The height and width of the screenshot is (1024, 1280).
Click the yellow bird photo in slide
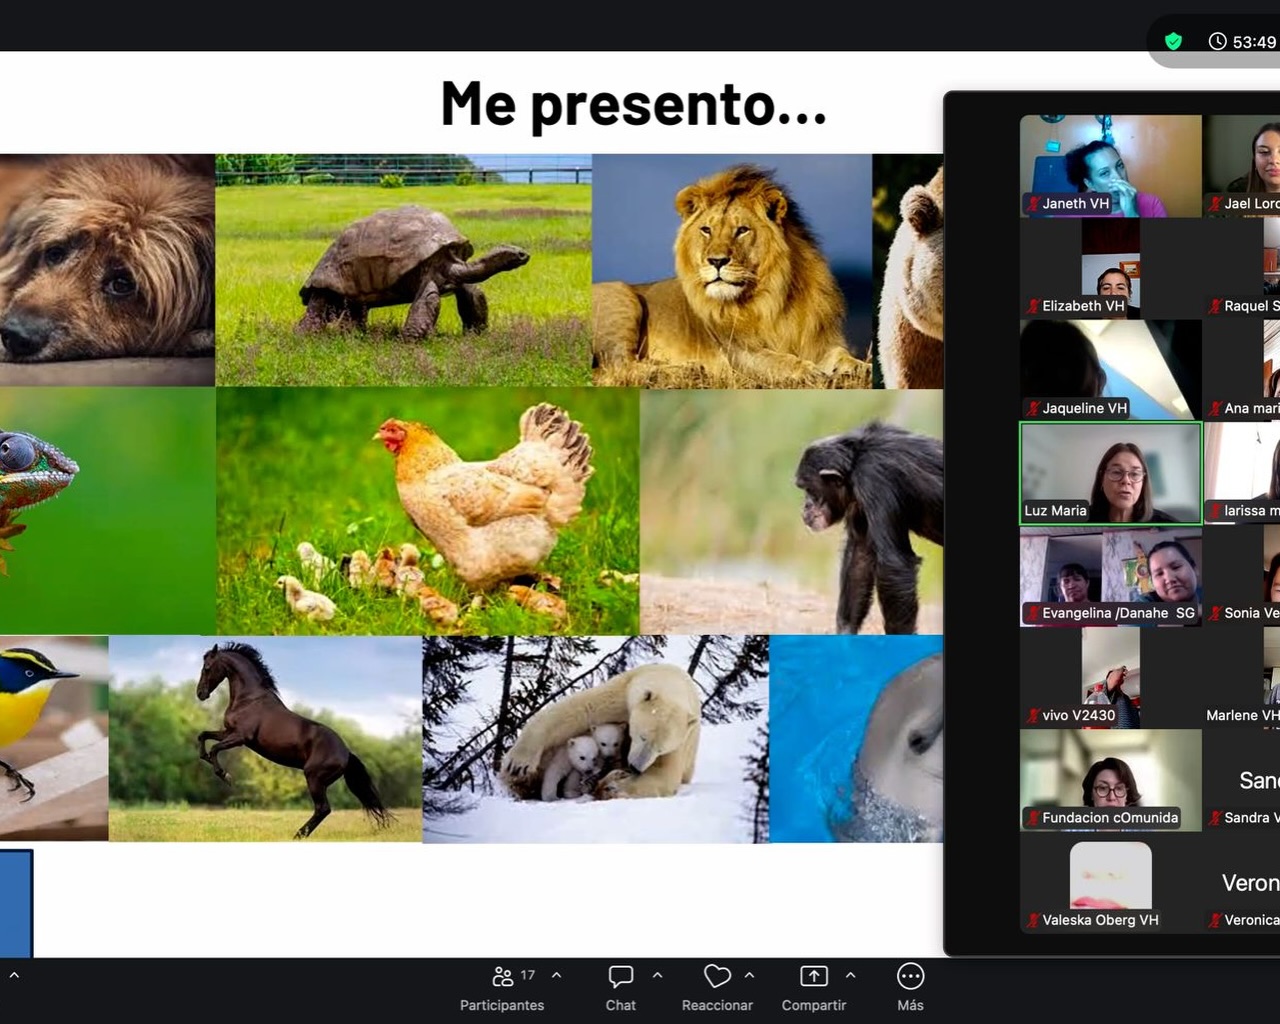pos(54,738)
